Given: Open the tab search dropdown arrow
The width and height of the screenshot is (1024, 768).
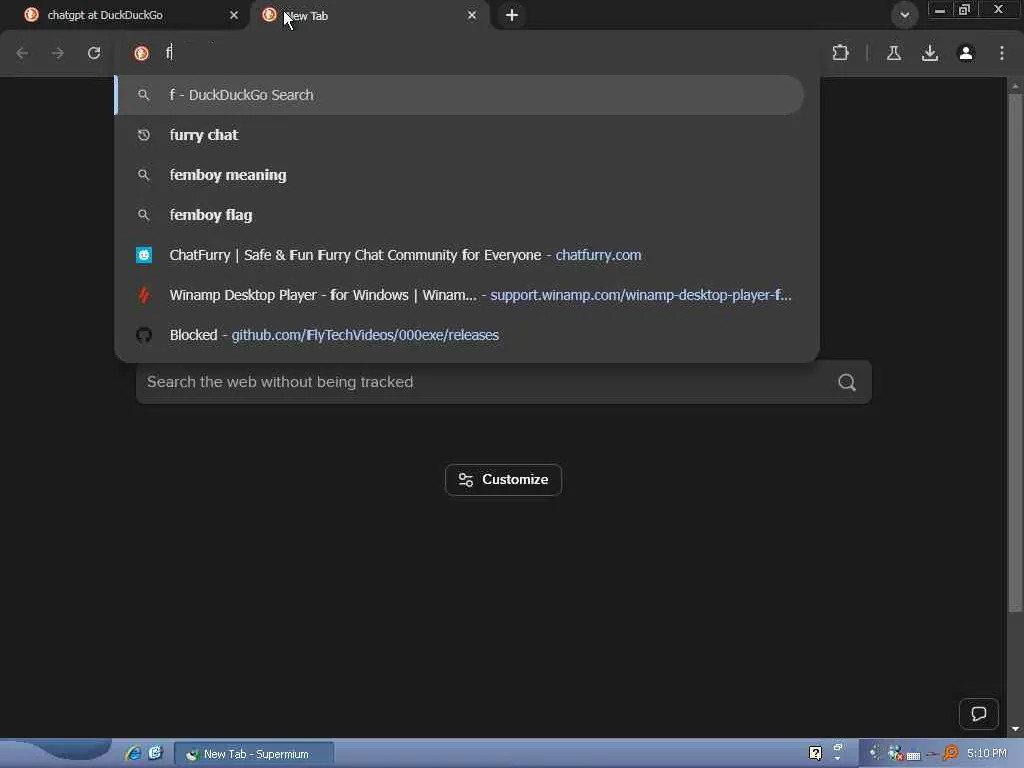Looking at the screenshot, I should [904, 14].
